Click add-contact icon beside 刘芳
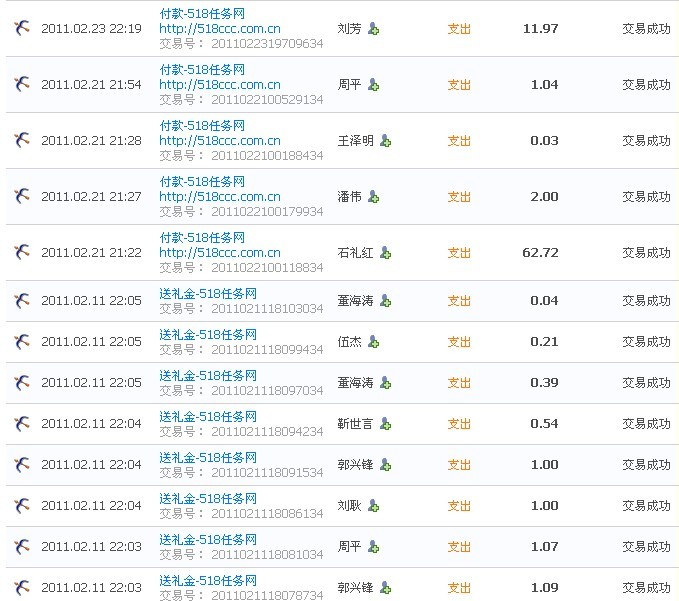The width and height of the screenshot is (679, 601). tap(373, 29)
